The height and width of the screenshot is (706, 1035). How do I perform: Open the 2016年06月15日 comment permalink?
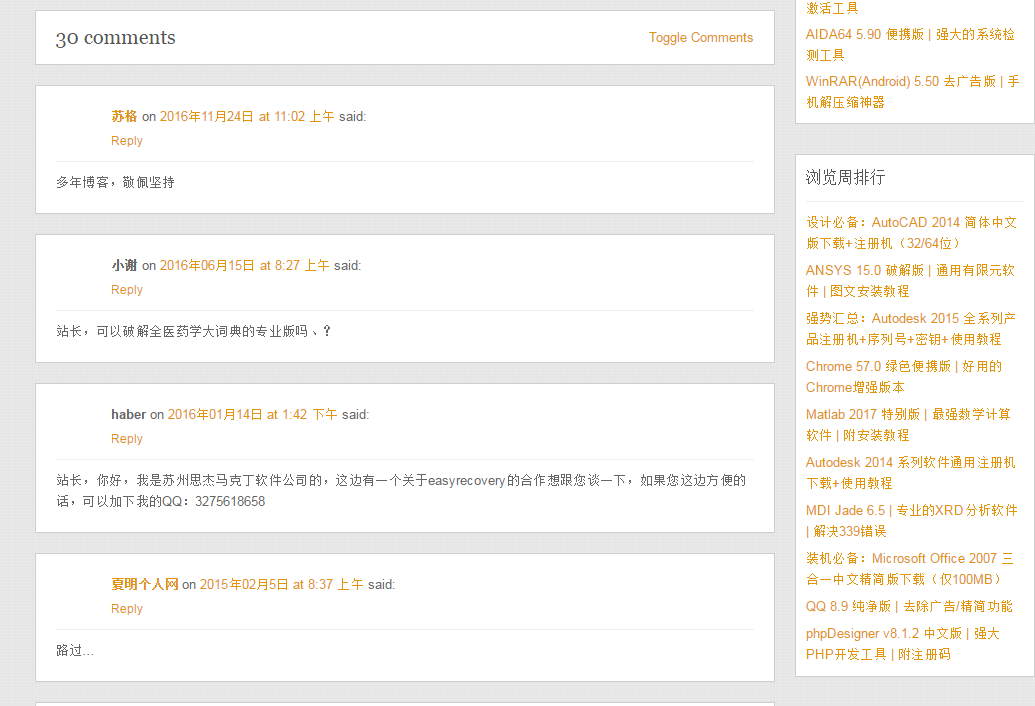pos(244,265)
